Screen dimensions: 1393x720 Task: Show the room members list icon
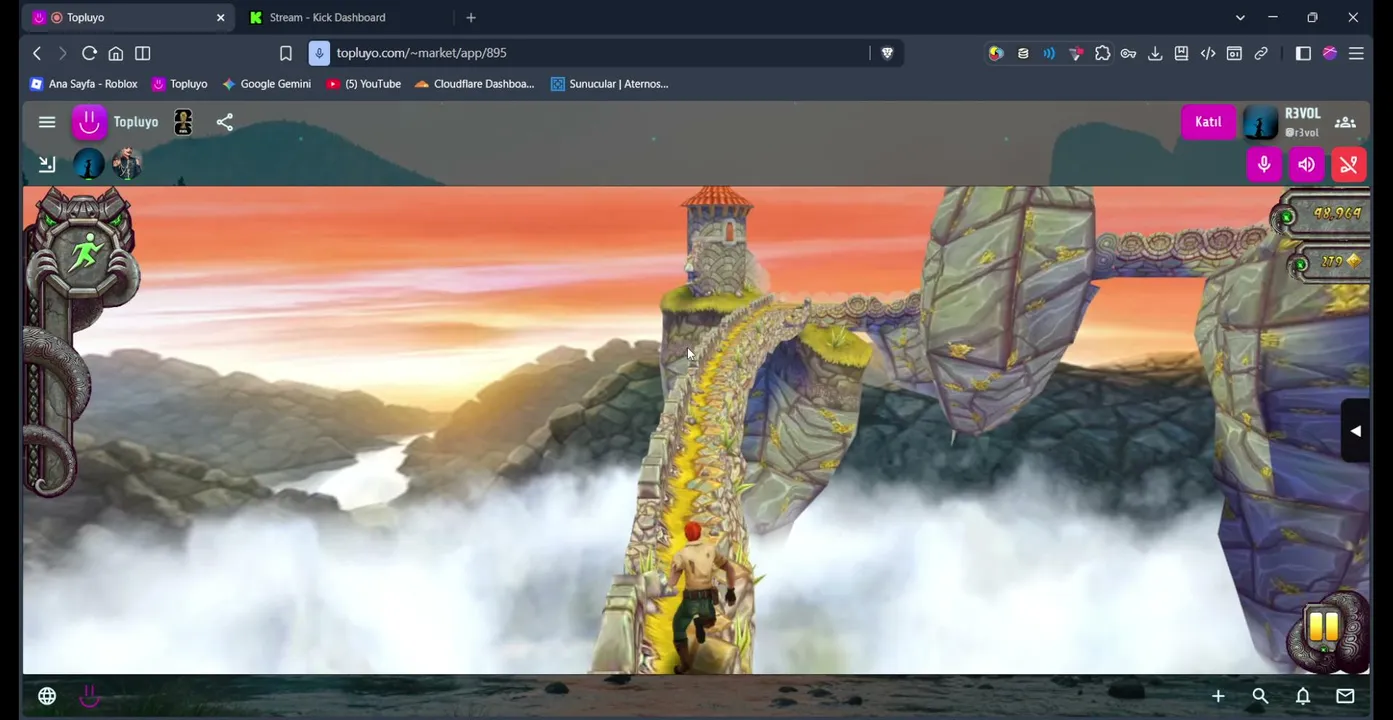[x=1345, y=122]
